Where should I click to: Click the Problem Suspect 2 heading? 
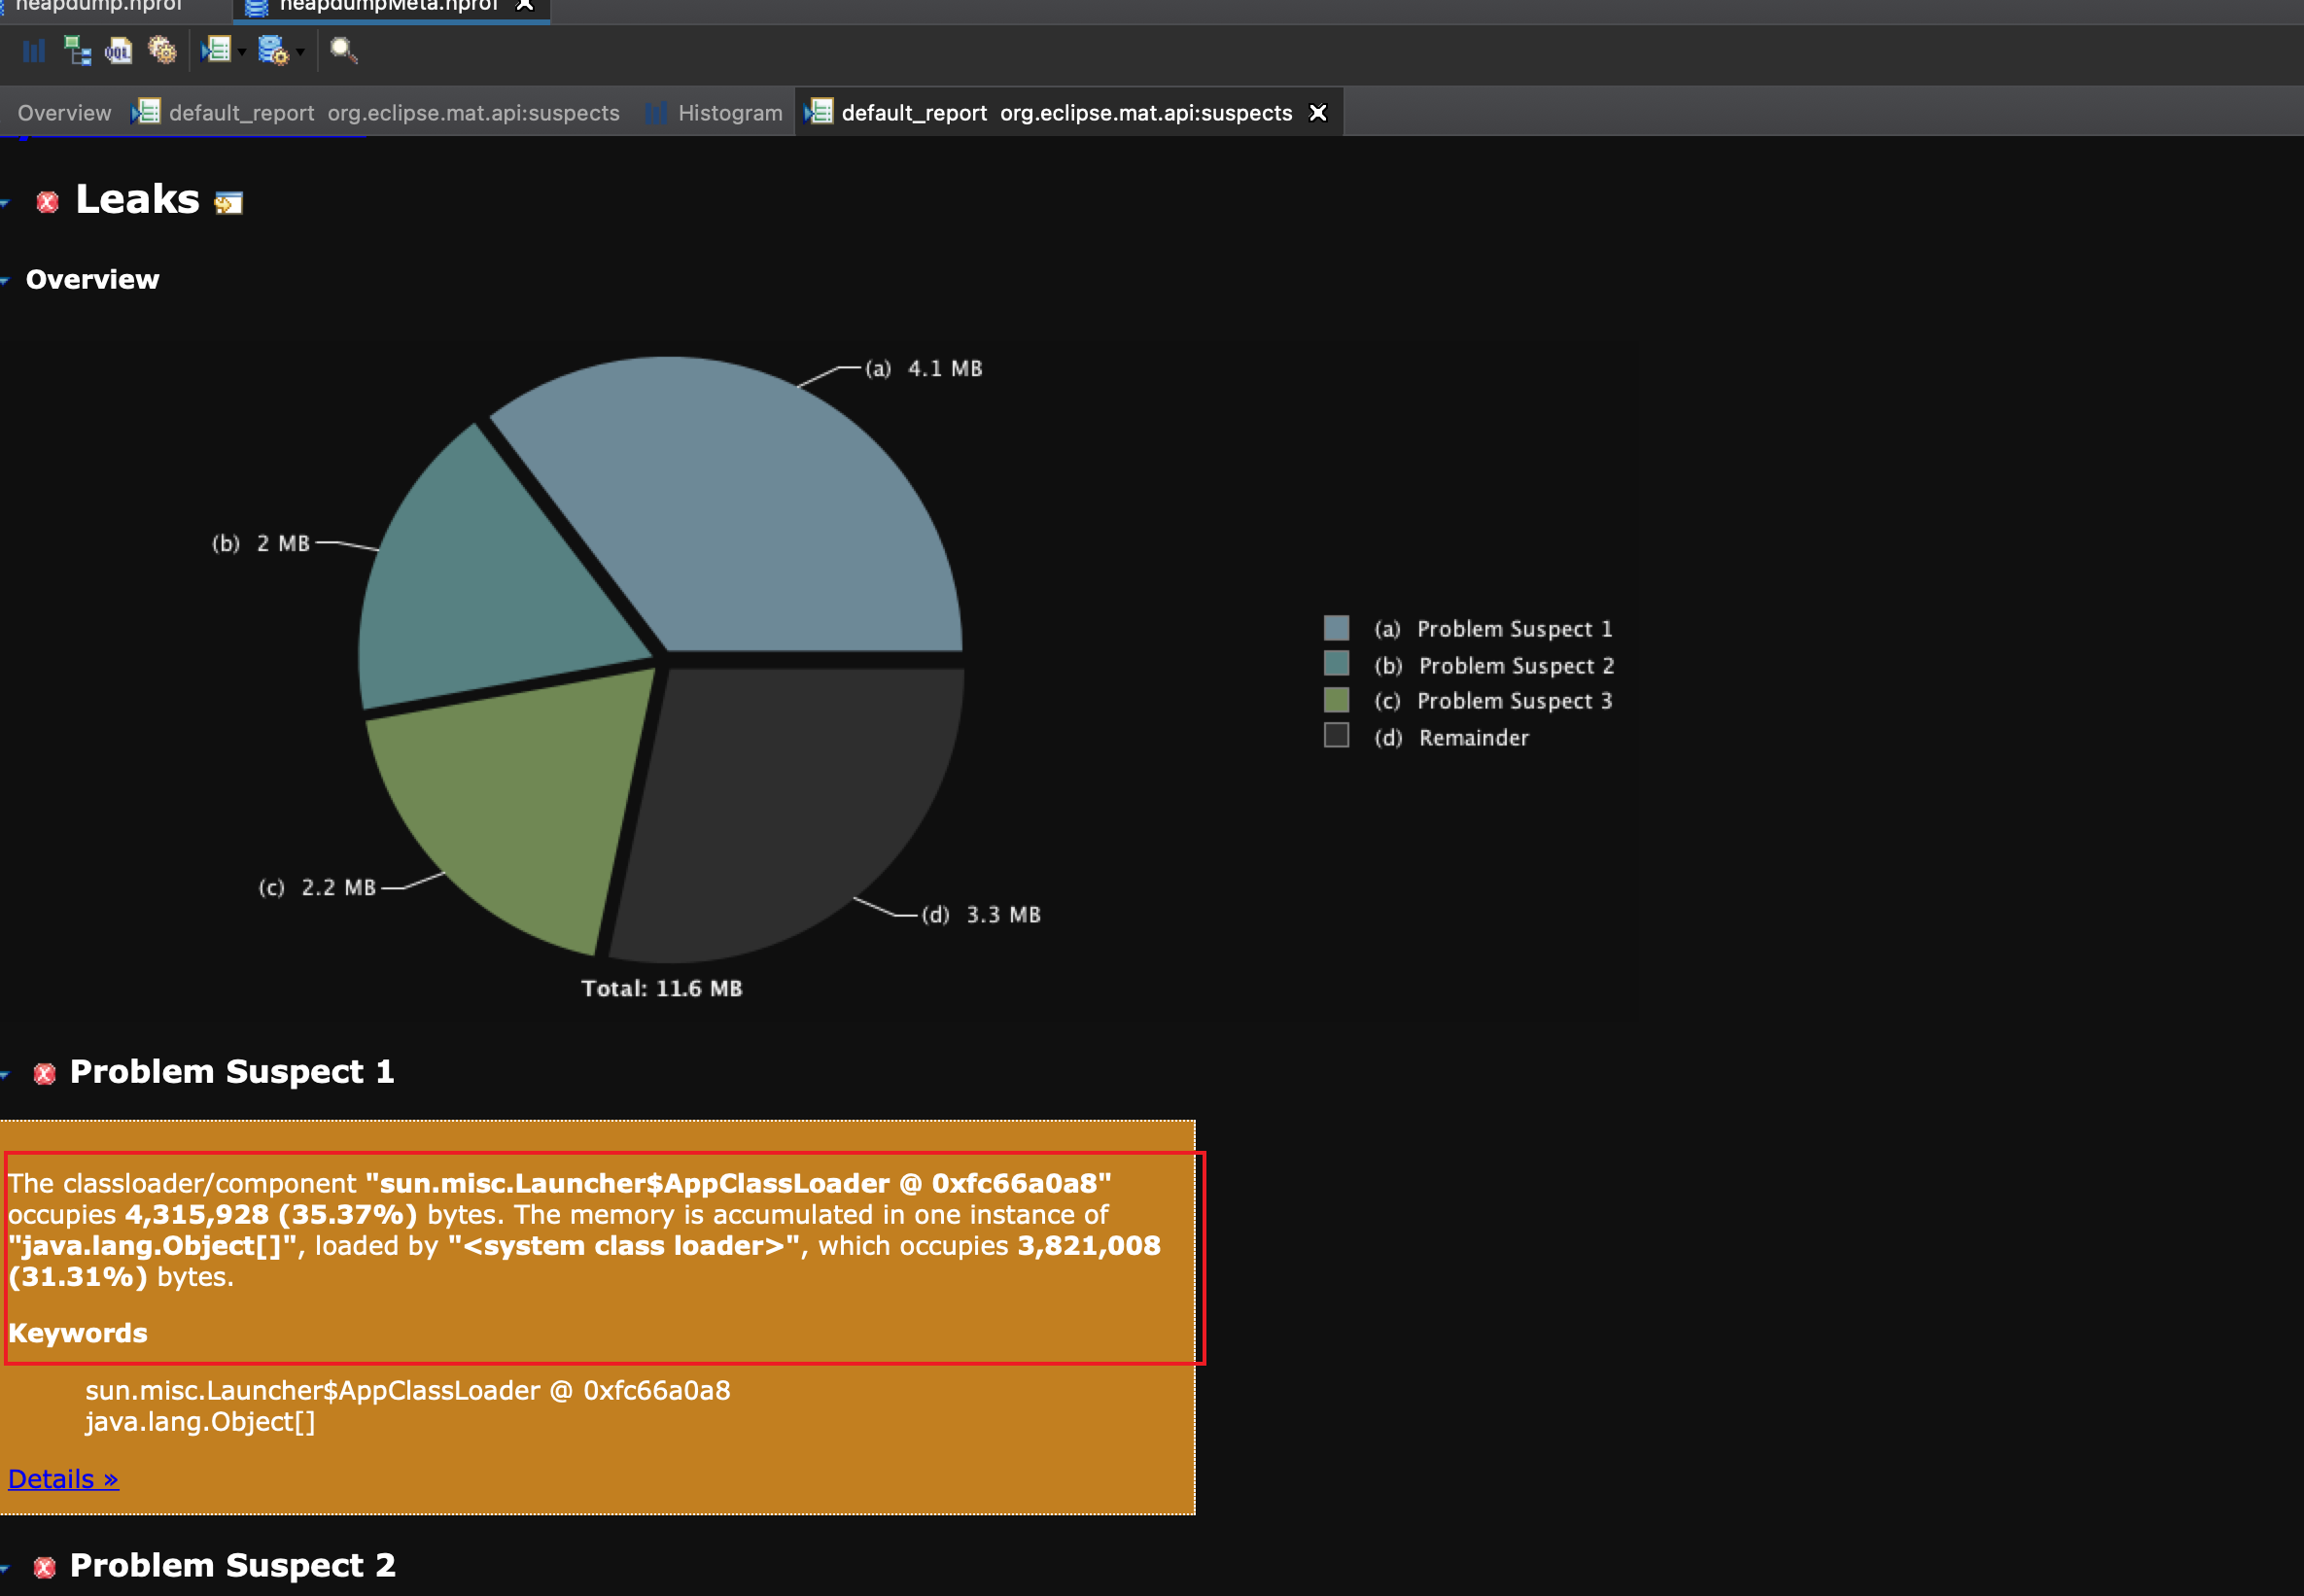pyautogui.click(x=233, y=1565)
